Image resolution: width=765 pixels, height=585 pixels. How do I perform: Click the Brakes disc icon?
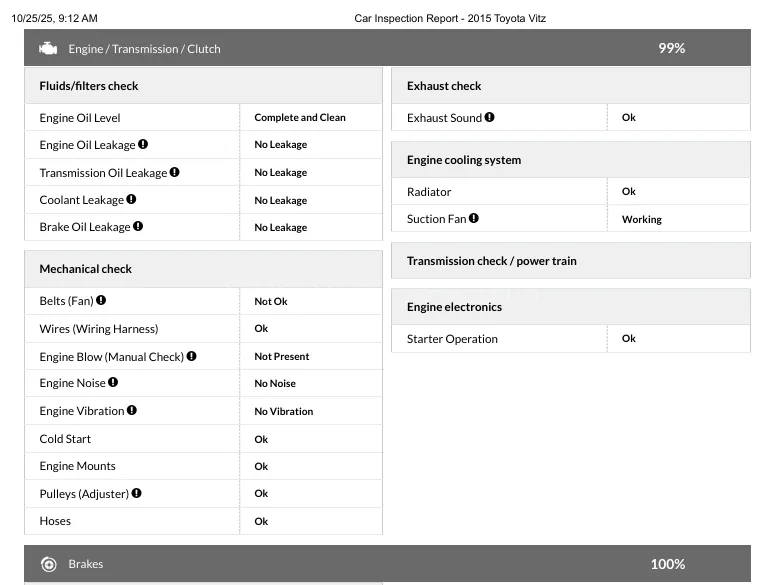click(48, 564)
